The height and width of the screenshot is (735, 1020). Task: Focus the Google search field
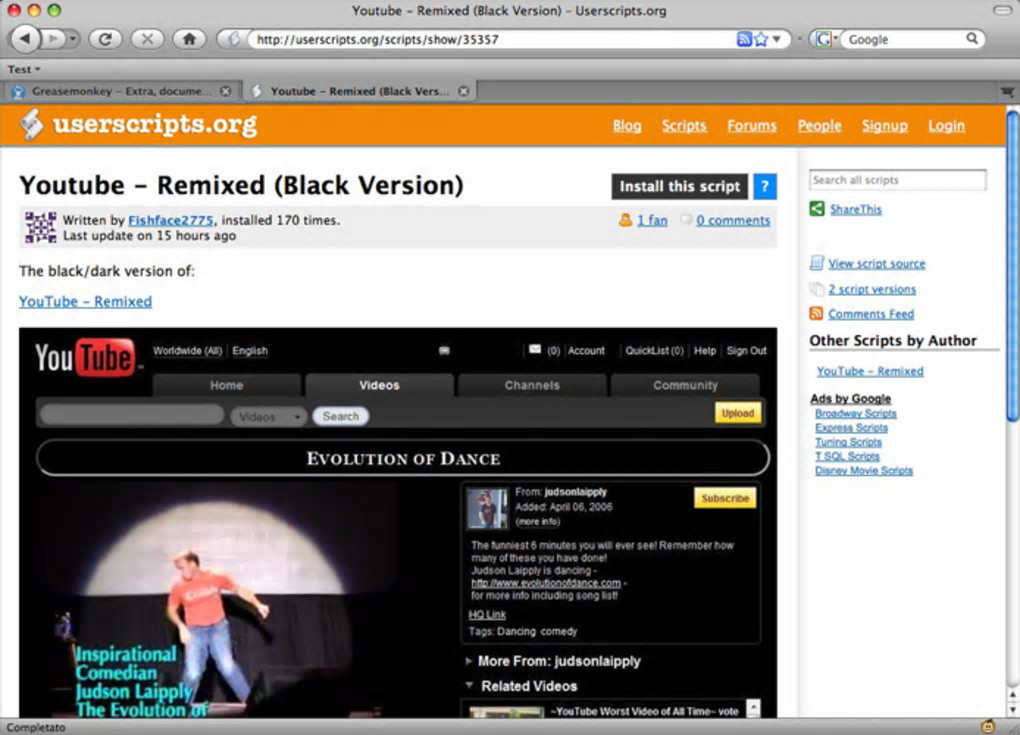coord(904,39)
